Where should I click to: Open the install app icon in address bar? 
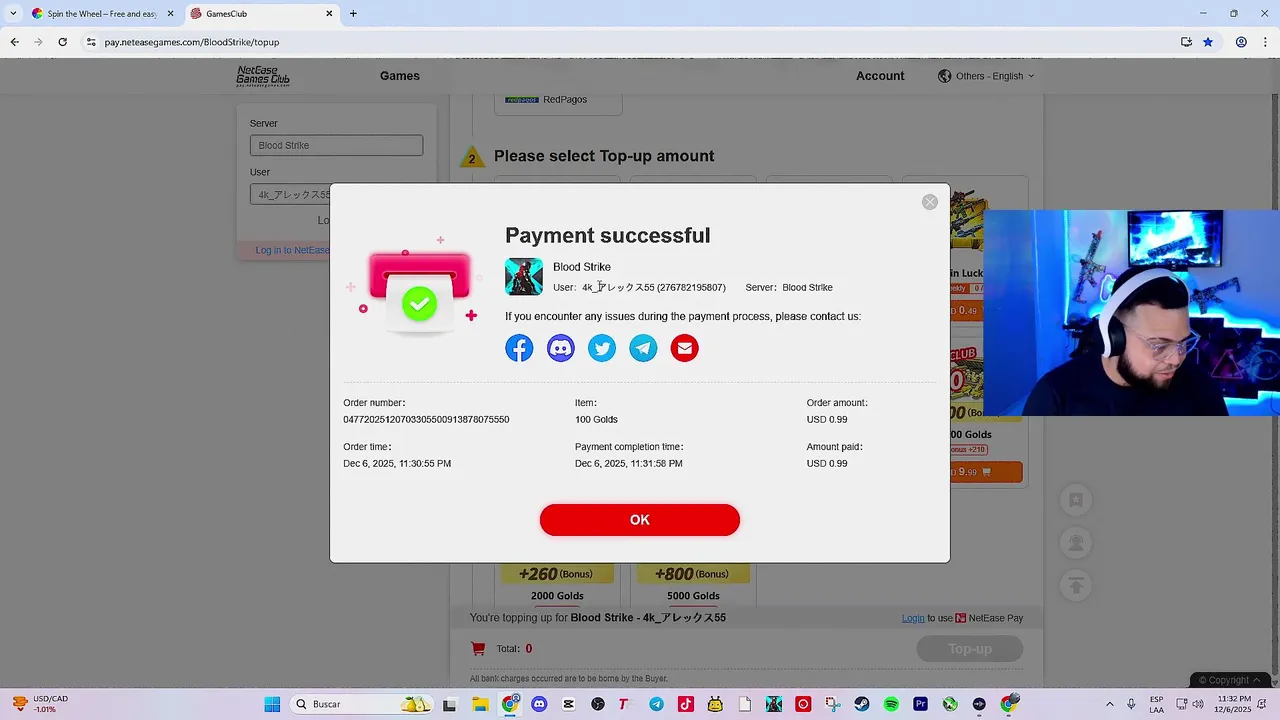click(1186, 42)
